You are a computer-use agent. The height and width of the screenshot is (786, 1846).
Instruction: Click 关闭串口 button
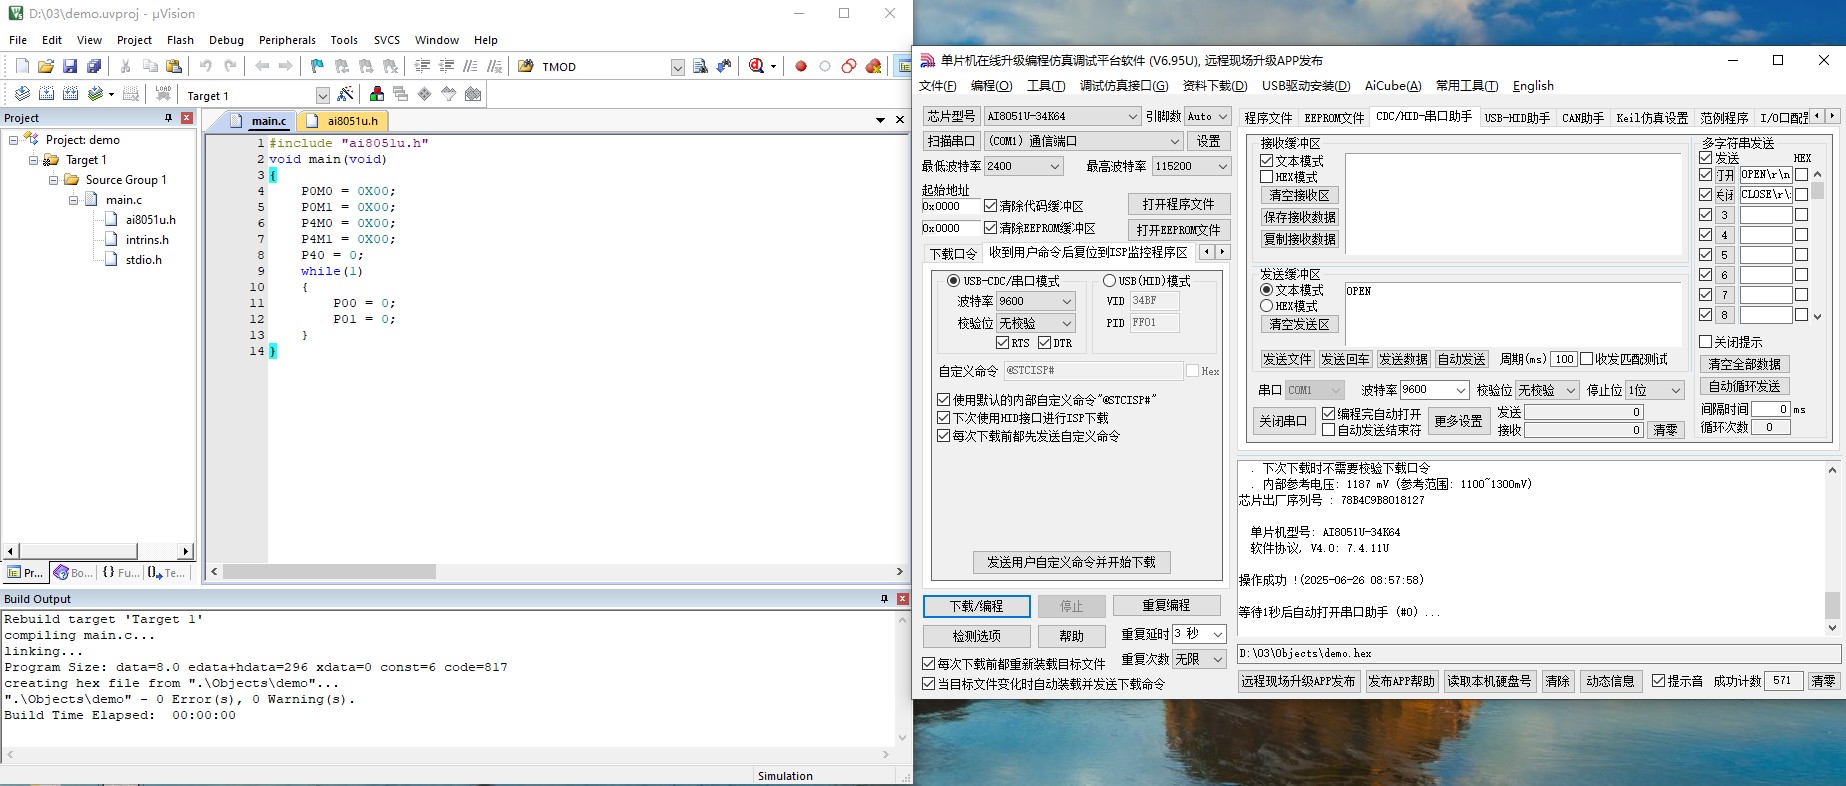[1282, 421]
